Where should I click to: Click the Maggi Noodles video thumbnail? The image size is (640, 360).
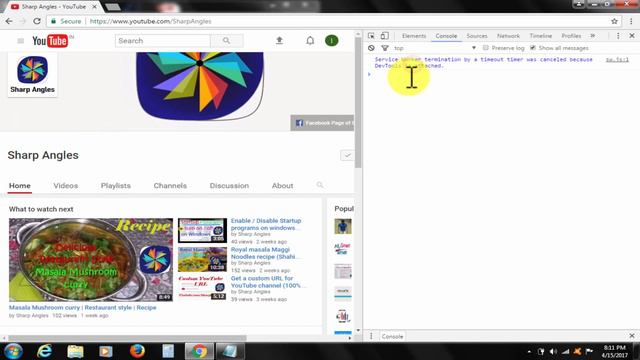[202, 259]
